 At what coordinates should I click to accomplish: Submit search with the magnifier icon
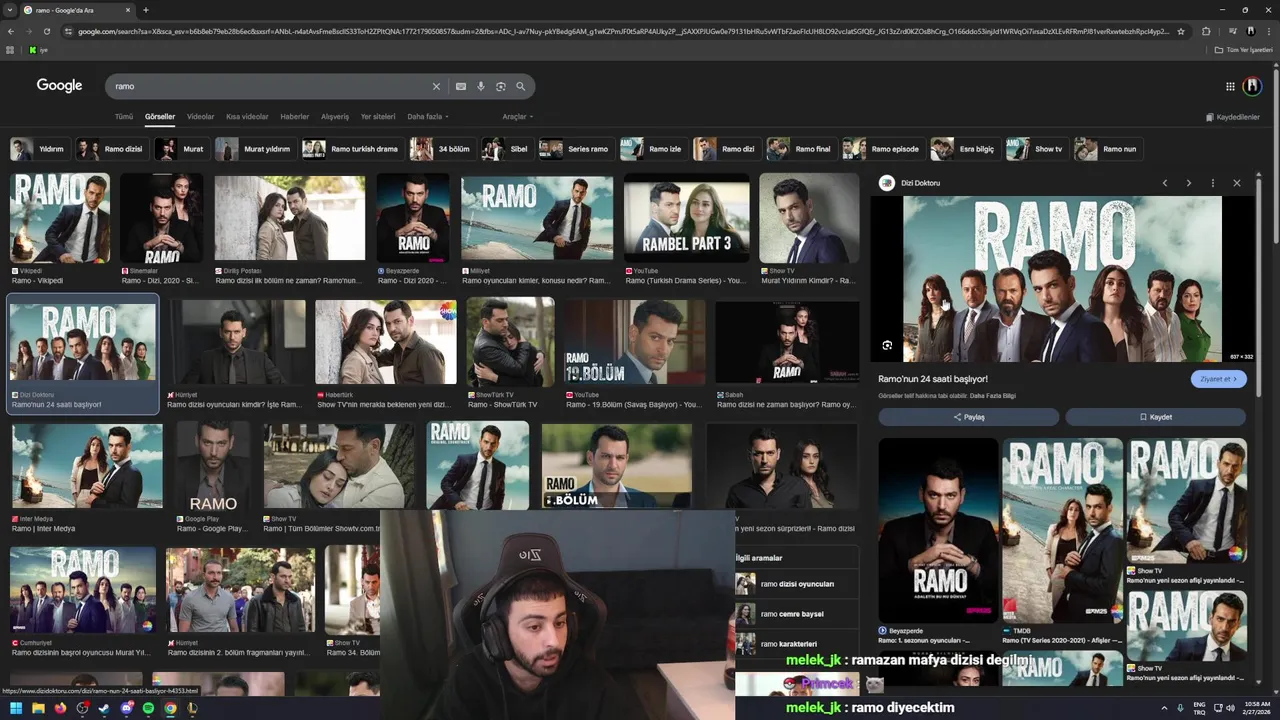[x=521, y=86]
